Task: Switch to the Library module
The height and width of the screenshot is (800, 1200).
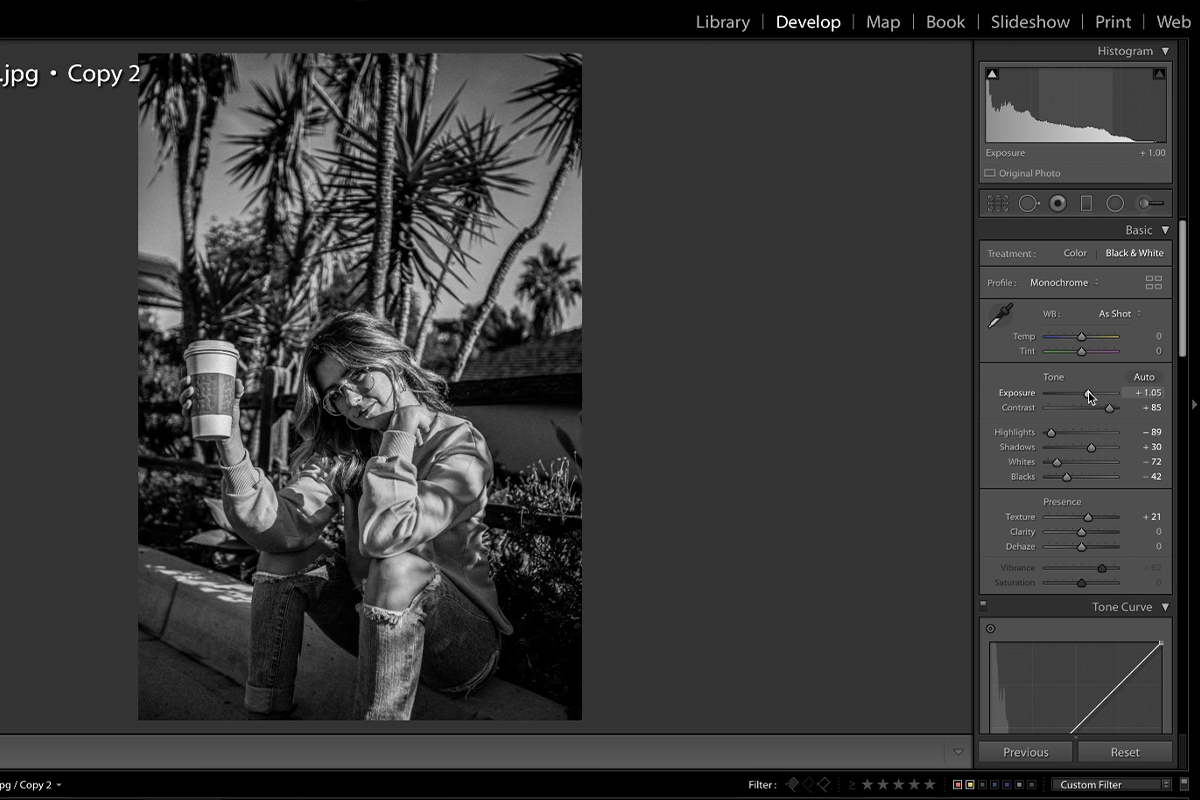Action: coord(722,22)
